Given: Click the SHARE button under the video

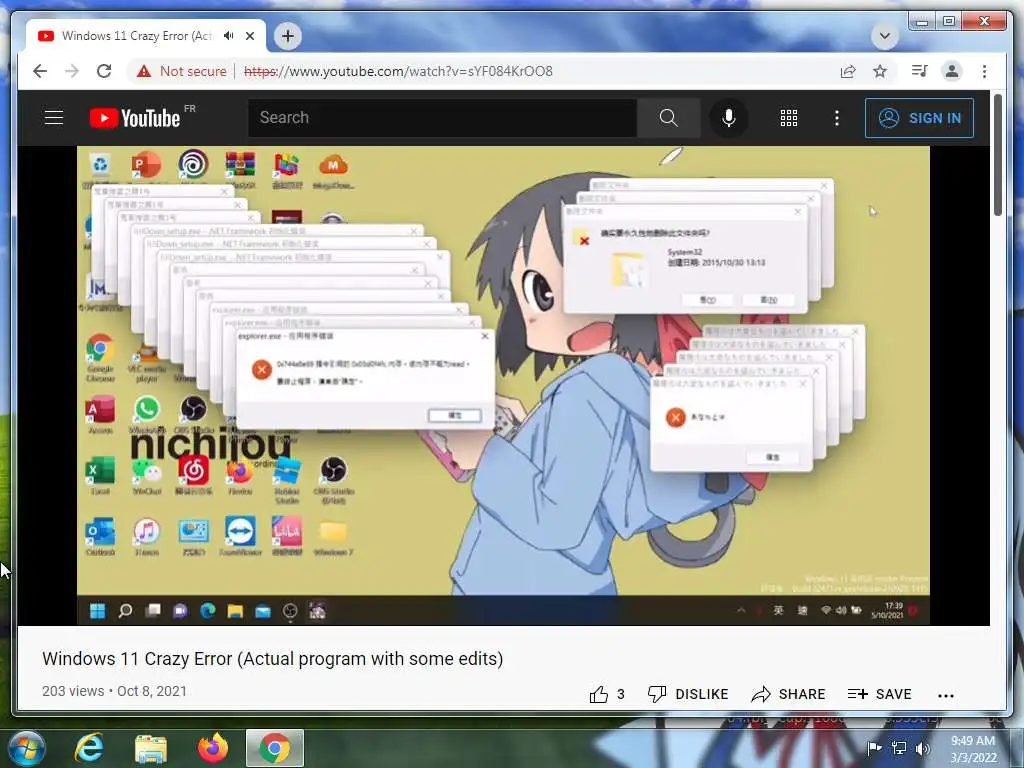Looking at the screenshot, I should pyautogui.click(x=788, y=694).
